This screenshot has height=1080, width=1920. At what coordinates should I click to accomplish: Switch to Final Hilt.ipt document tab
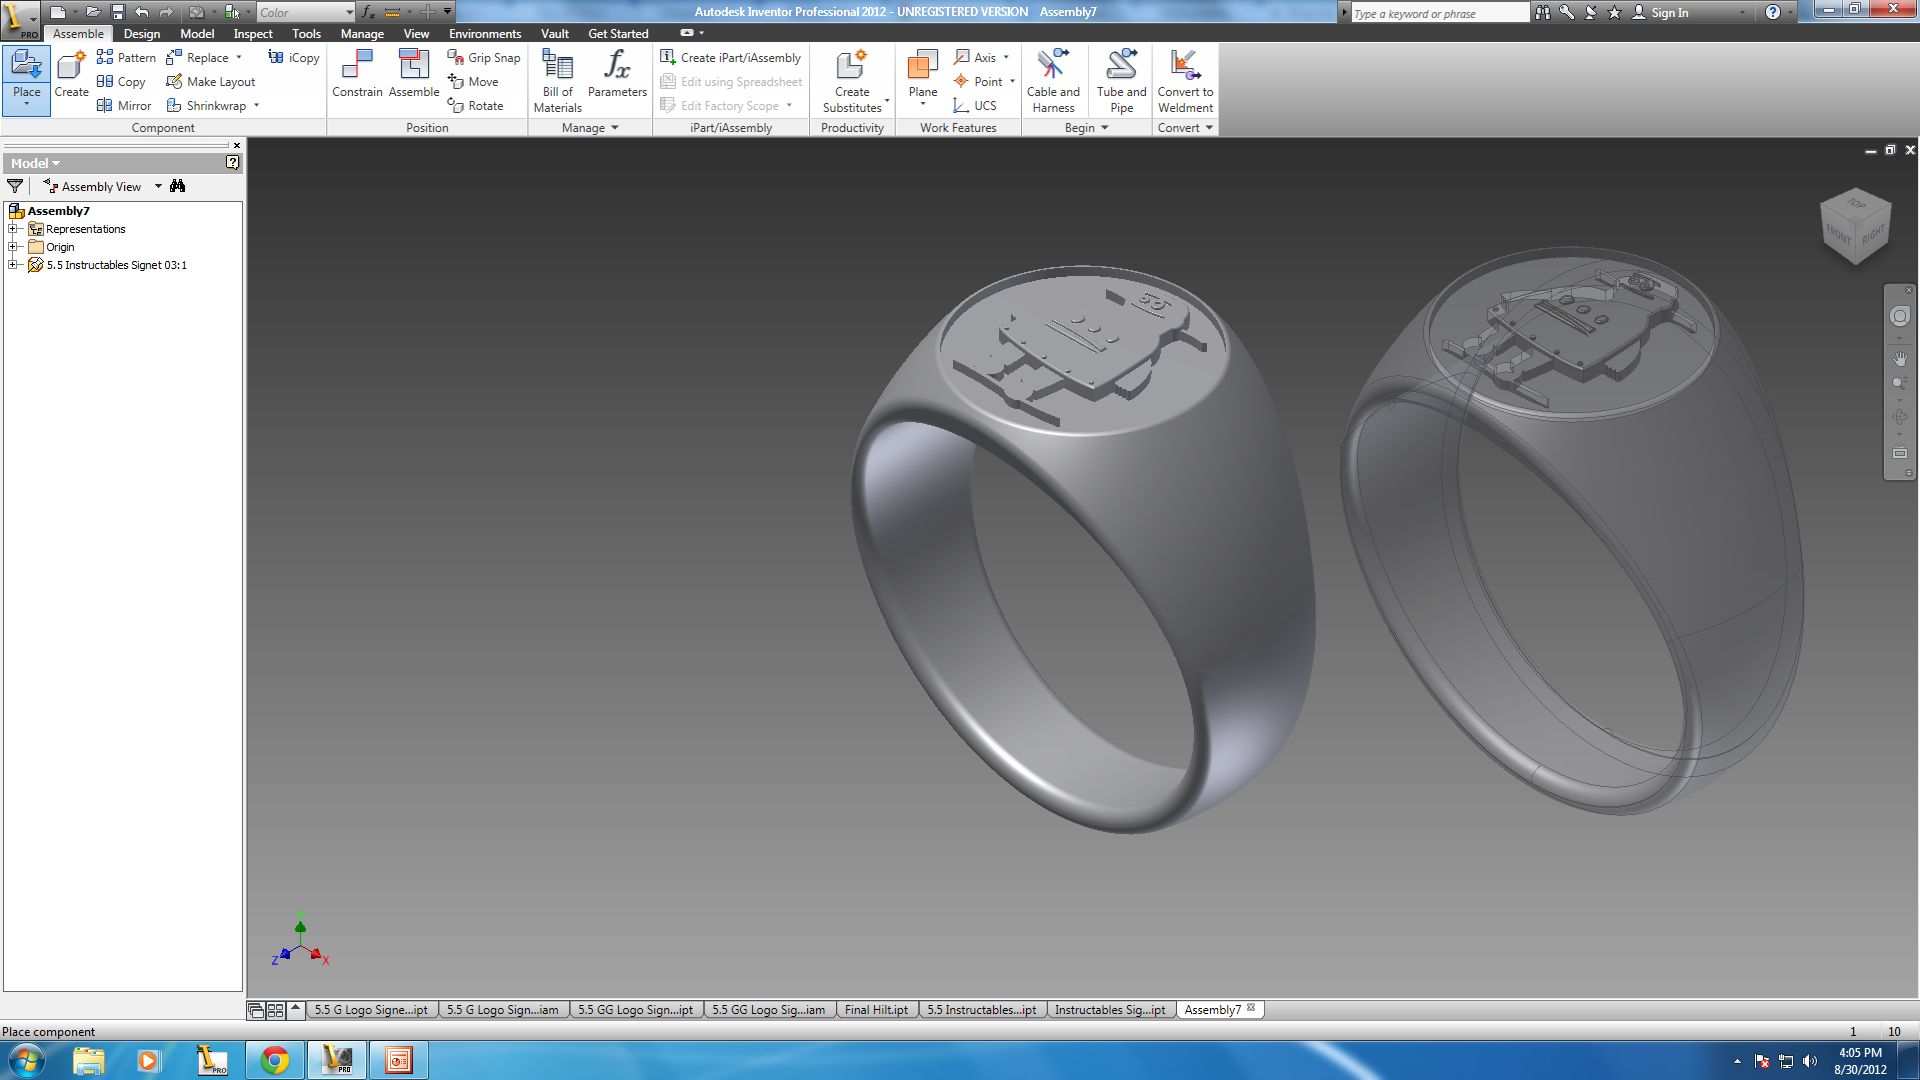coord(876,1009)
